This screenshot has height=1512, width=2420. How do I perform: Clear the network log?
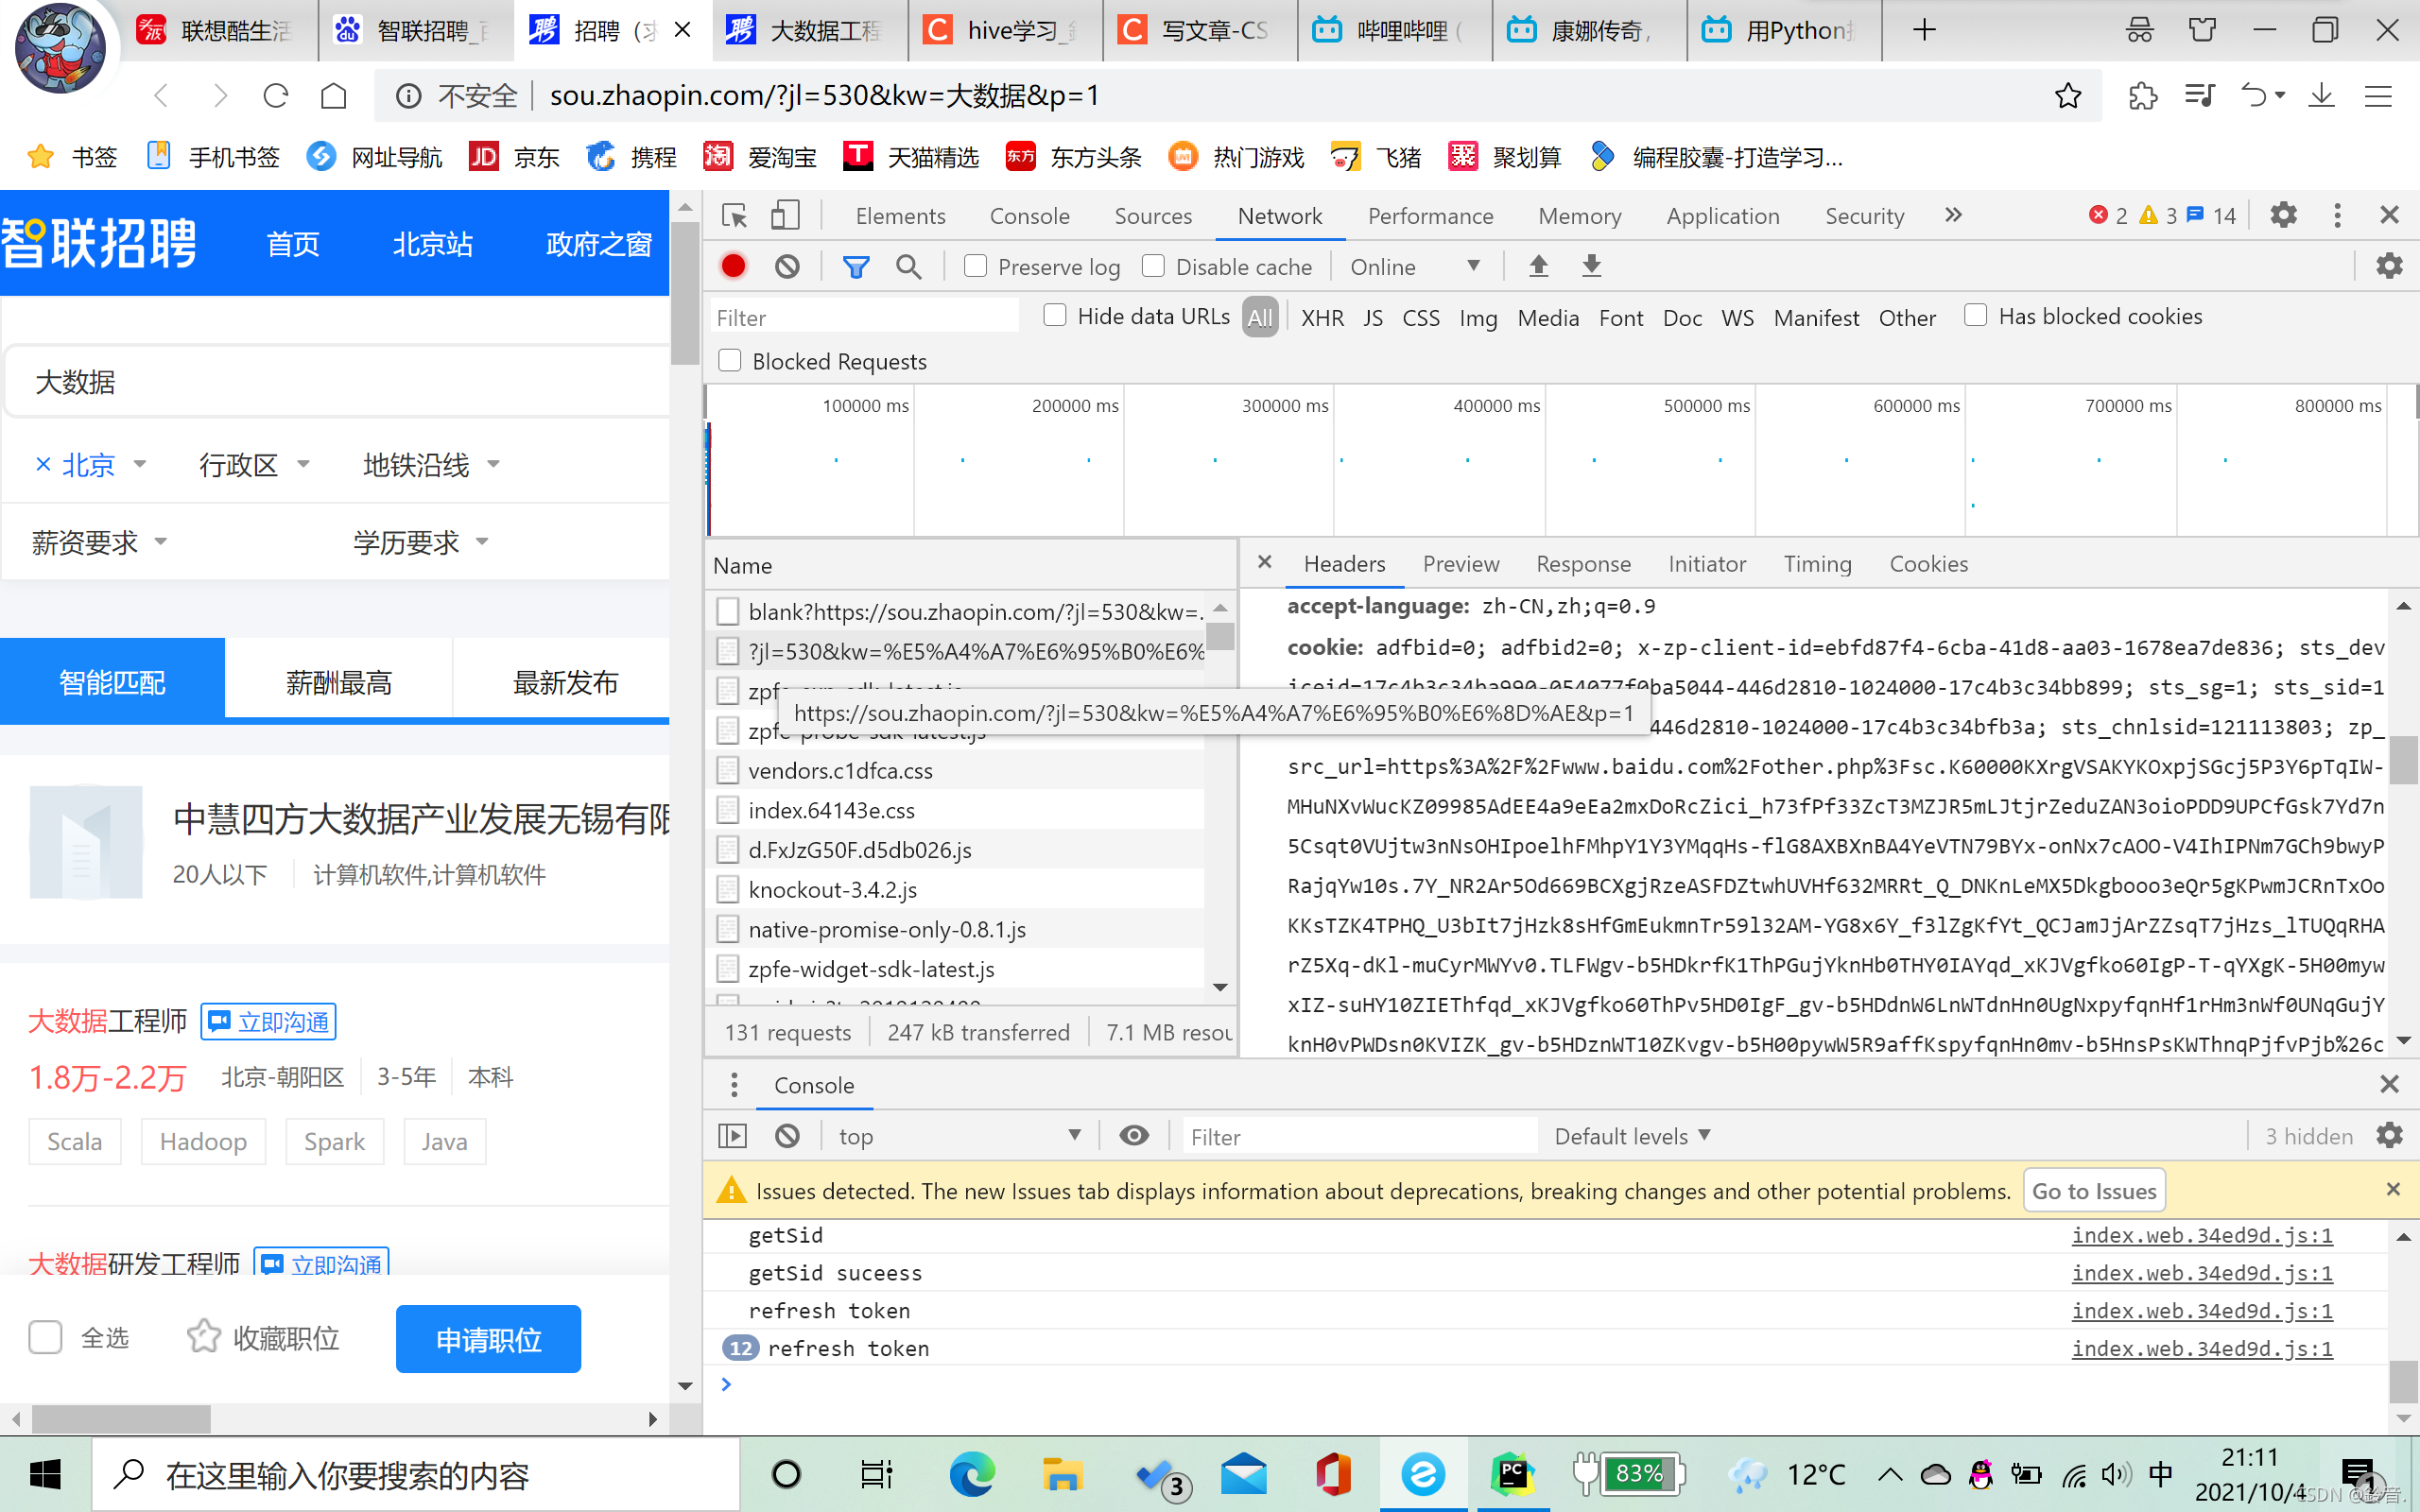click(x=787, y=266)
